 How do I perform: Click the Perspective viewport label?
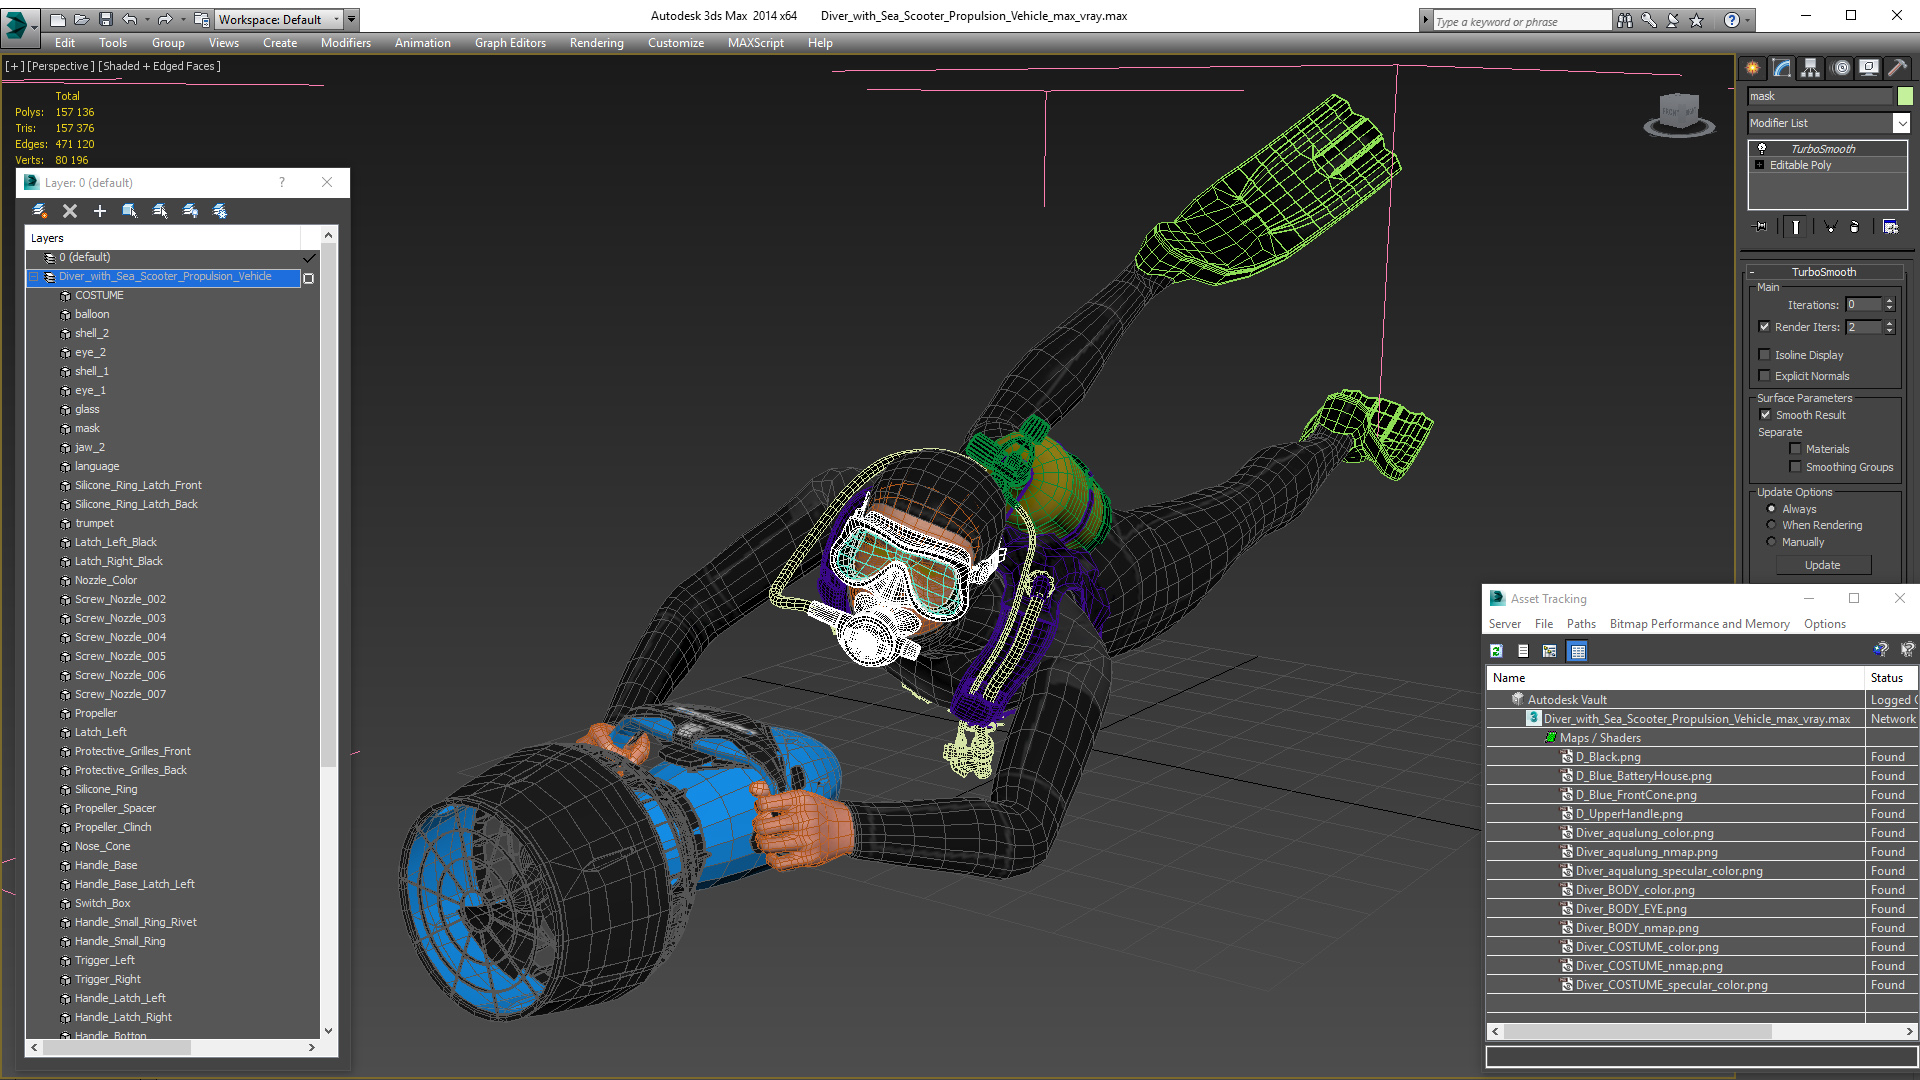(60, 66)
